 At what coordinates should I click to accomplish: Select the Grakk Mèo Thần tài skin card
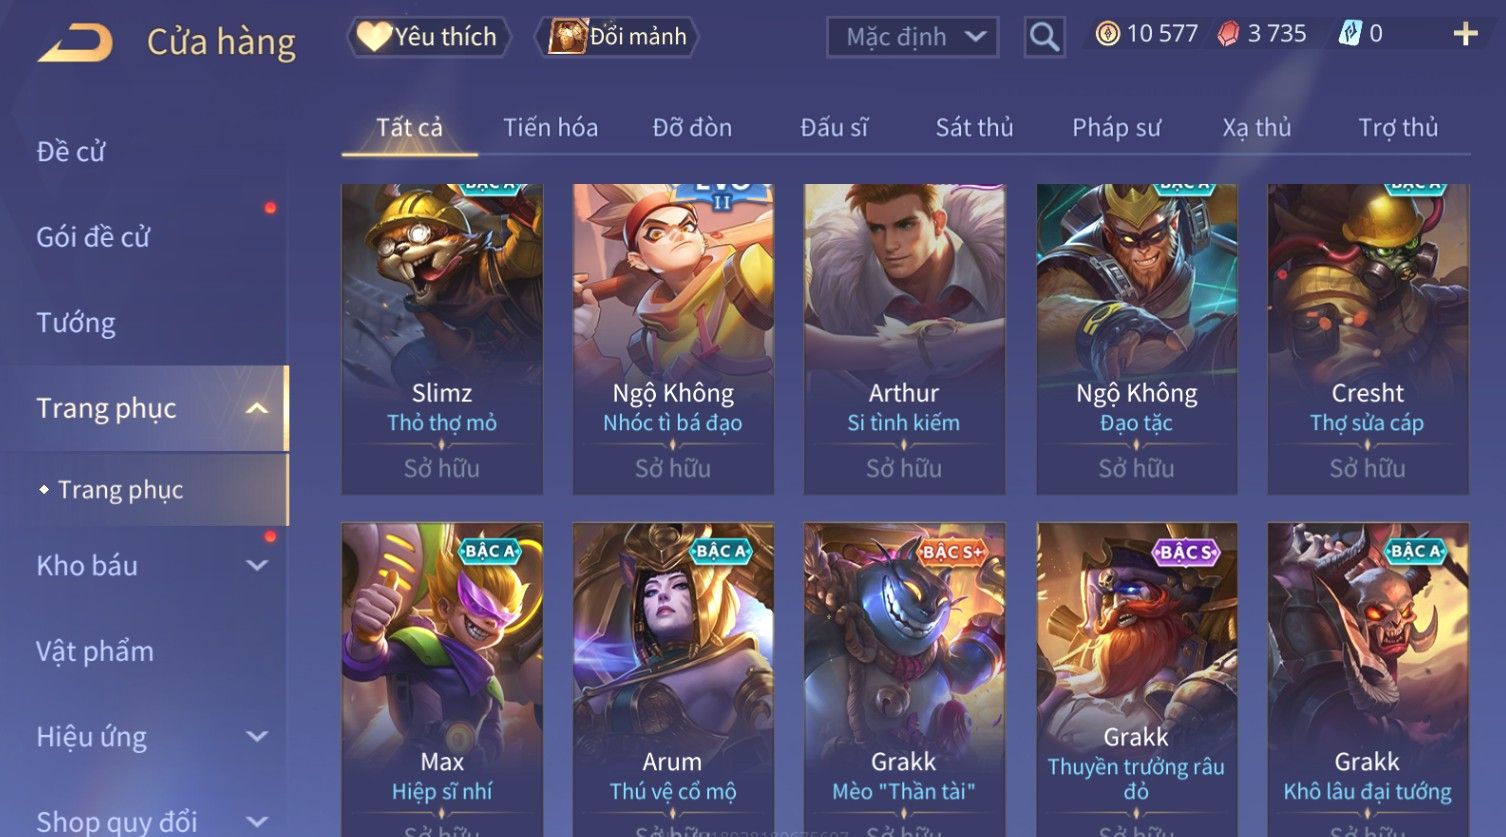click(904, 680)
